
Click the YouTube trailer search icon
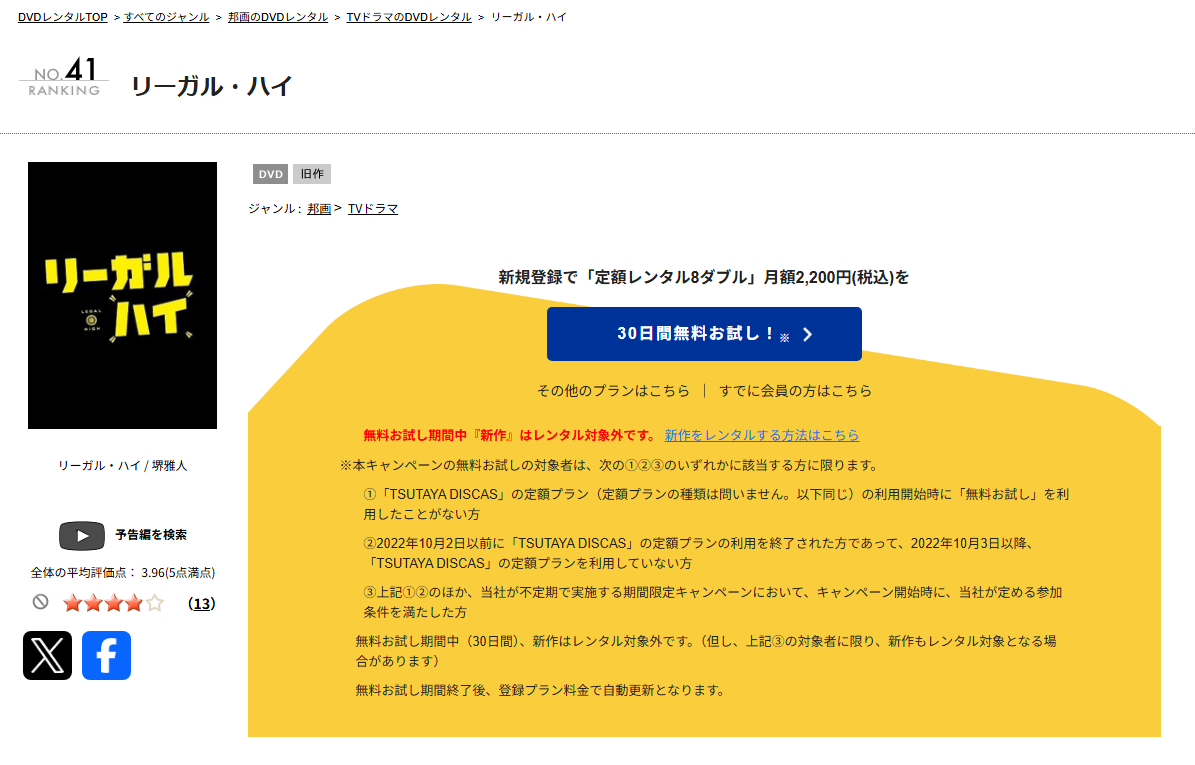[x=82, y=536]
